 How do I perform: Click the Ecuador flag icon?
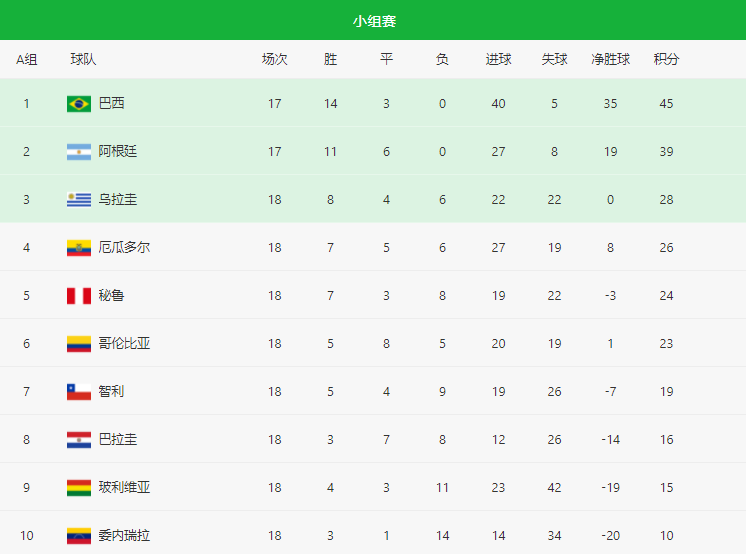(79, 248)
